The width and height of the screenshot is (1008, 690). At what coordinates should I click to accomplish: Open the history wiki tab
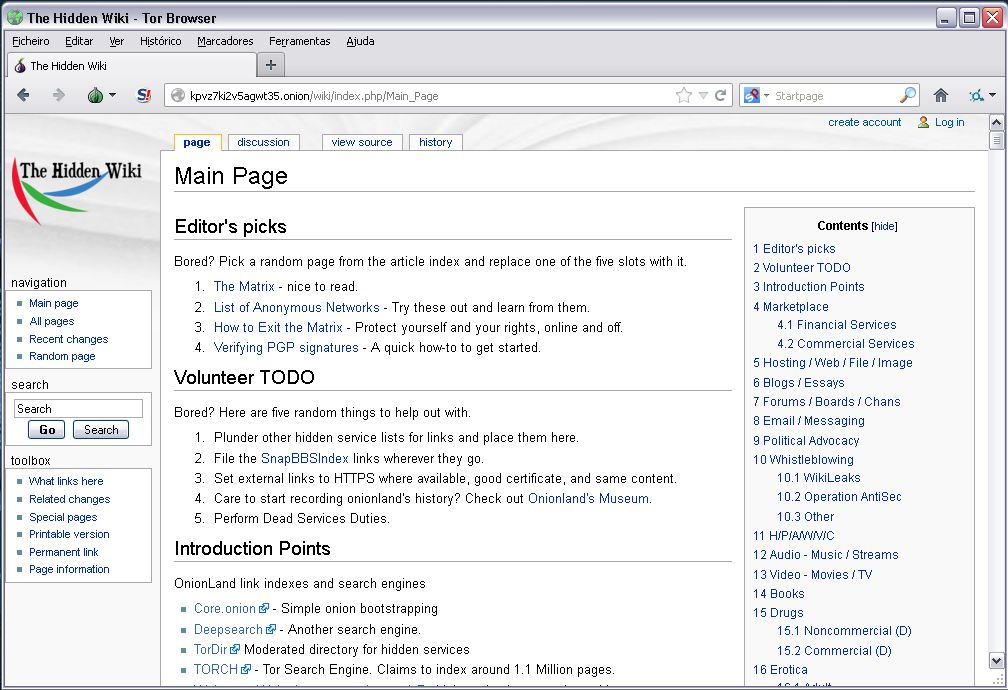pos(435,142)
